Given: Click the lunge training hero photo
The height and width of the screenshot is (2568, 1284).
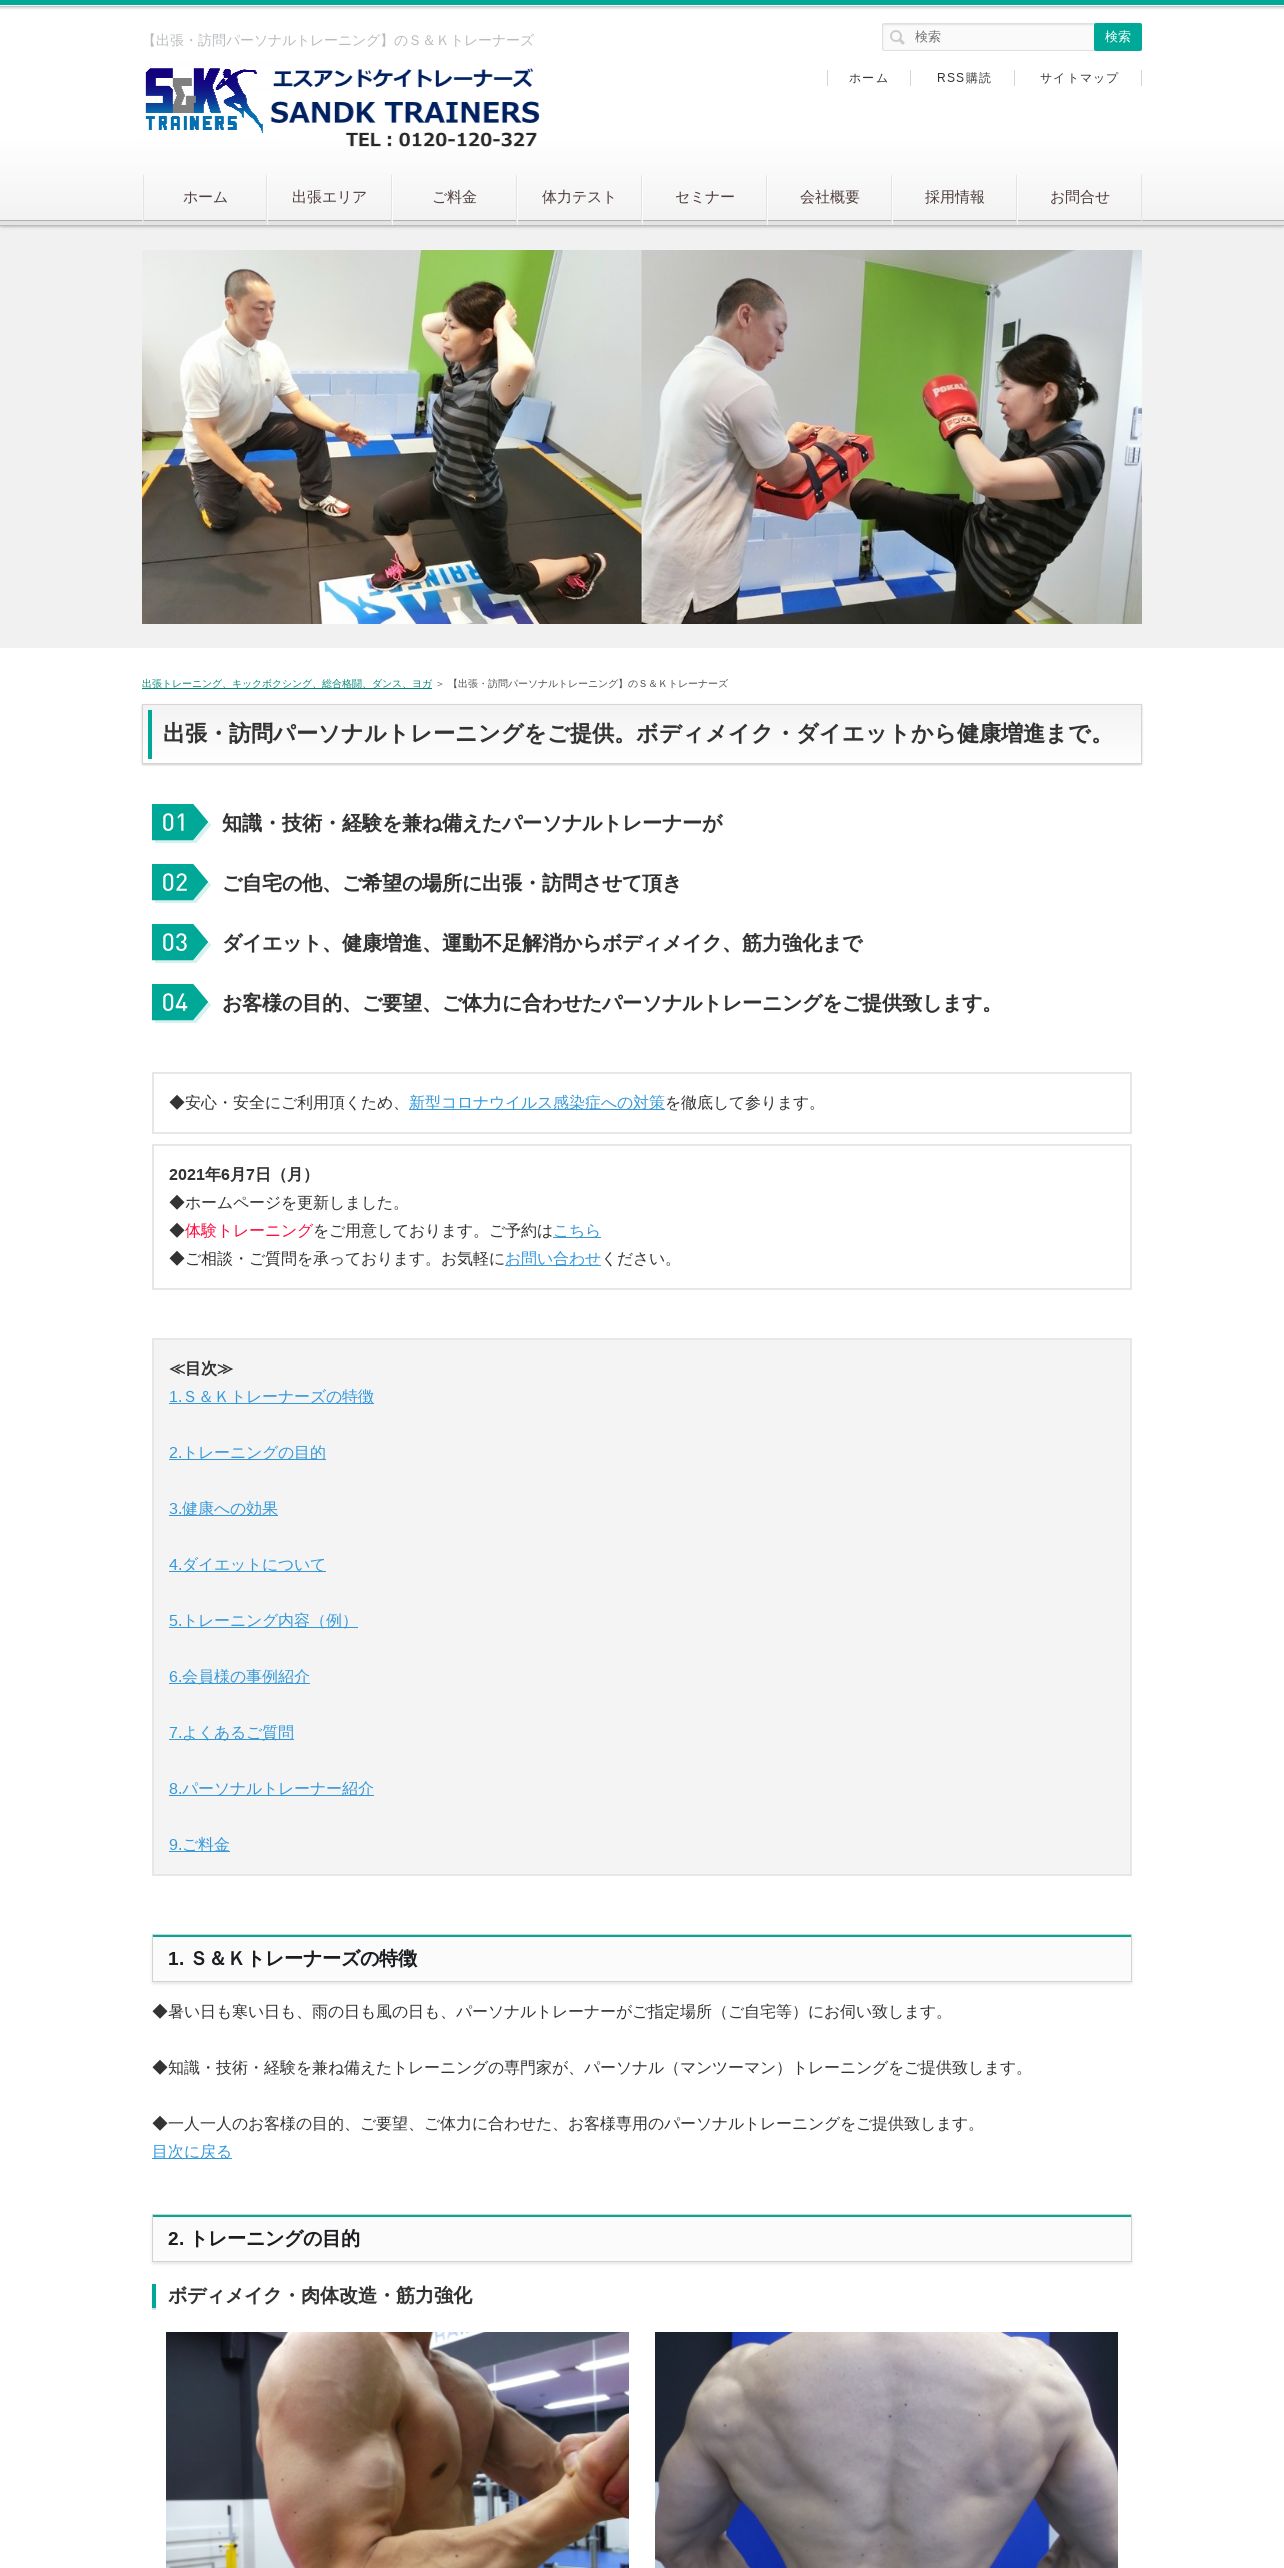Looking at the screenshot, I should pyautogui.click(x=391, y=437).
